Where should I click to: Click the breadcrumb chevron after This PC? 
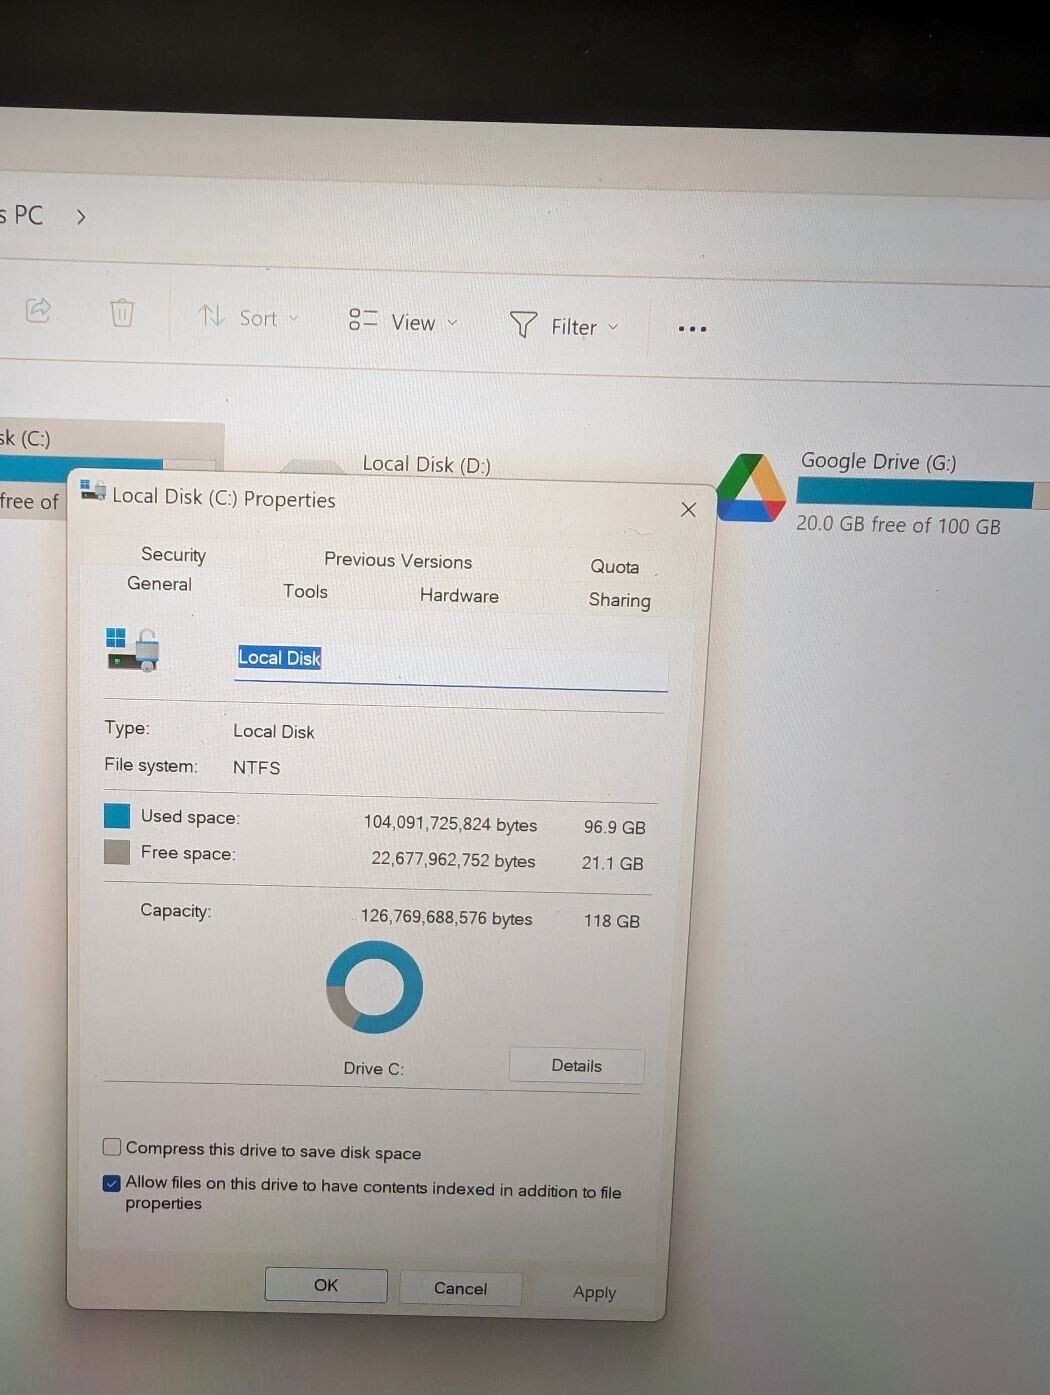81,216
